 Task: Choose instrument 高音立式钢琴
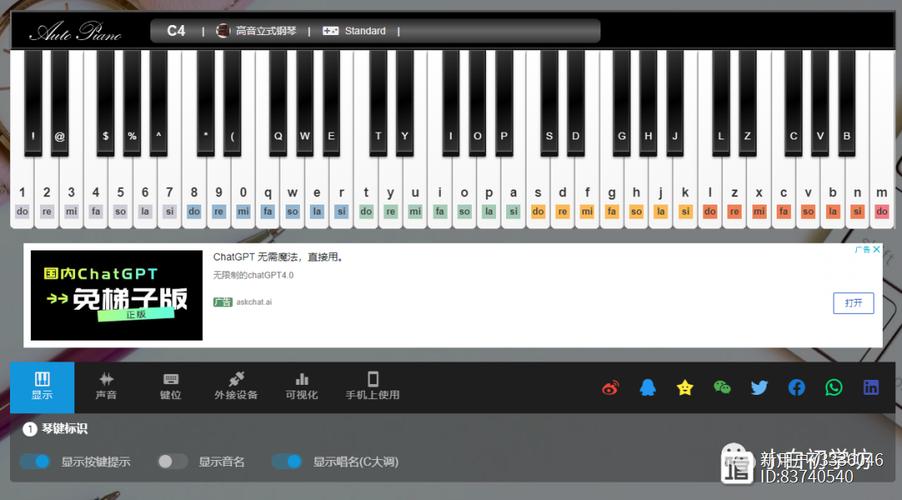(x=256, y=31)
